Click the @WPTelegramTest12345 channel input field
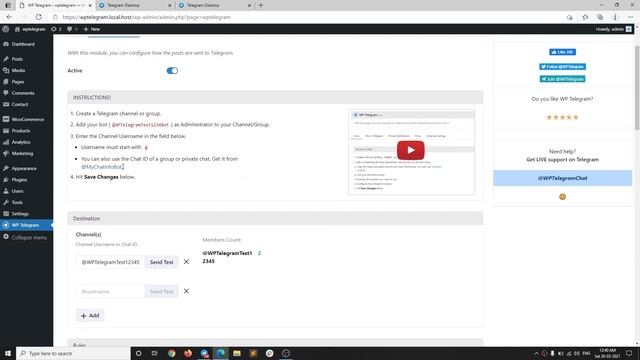The height and width of the screenshot is (360, 640). pos(110,262)
